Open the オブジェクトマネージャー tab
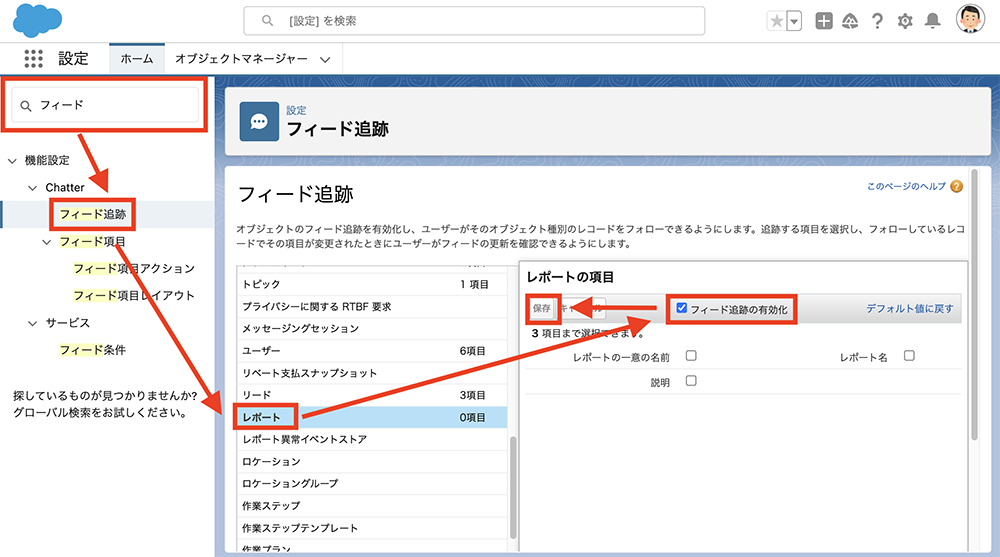The width and height of the screenshot is (1000, 557). coord(241,59)
